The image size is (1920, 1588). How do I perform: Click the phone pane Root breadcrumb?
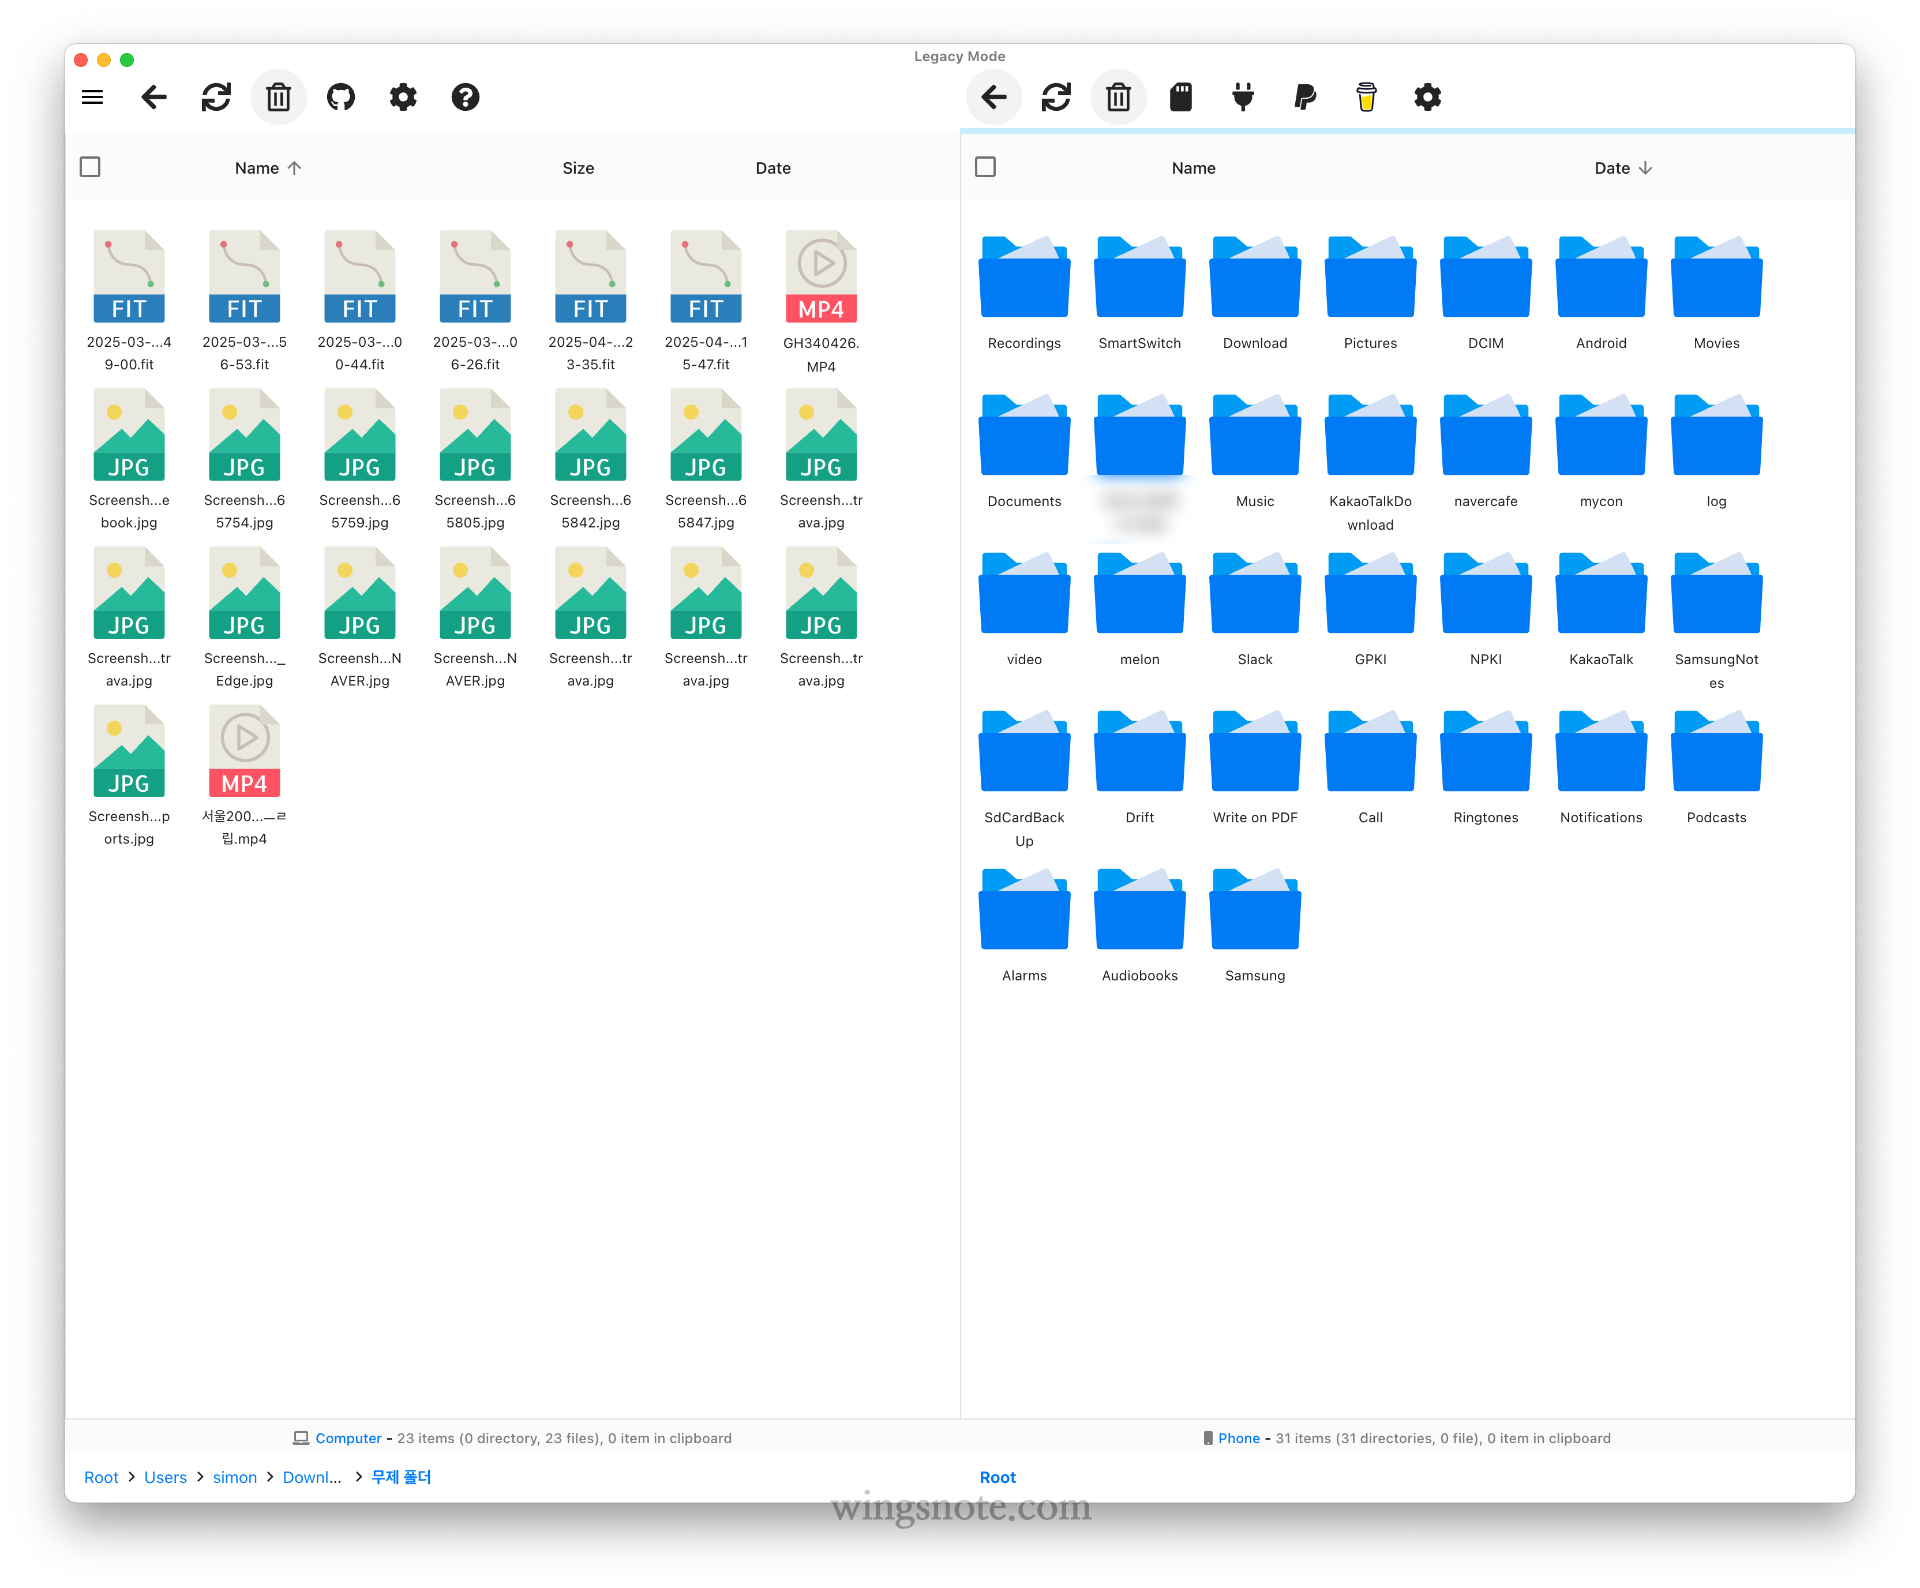pyautogui.click(x=997, y=1477)
